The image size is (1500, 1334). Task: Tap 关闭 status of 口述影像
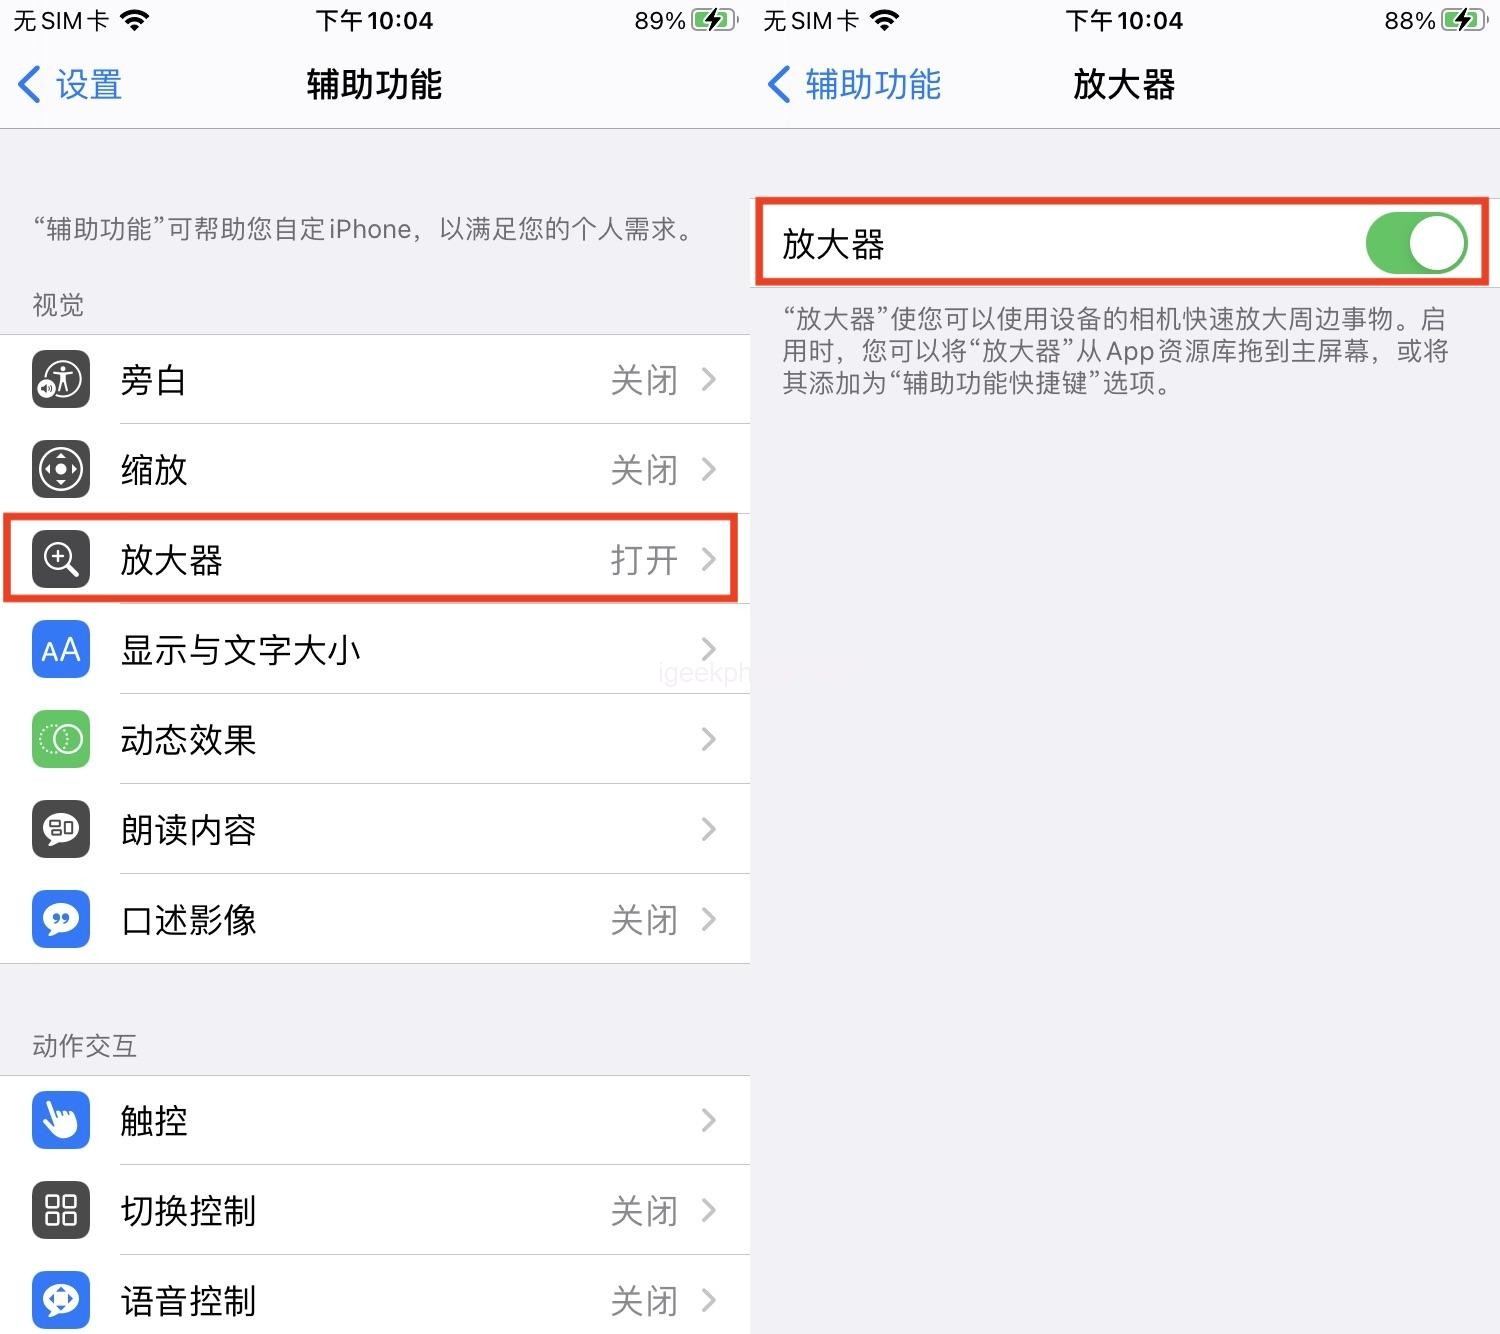(644, 920)
